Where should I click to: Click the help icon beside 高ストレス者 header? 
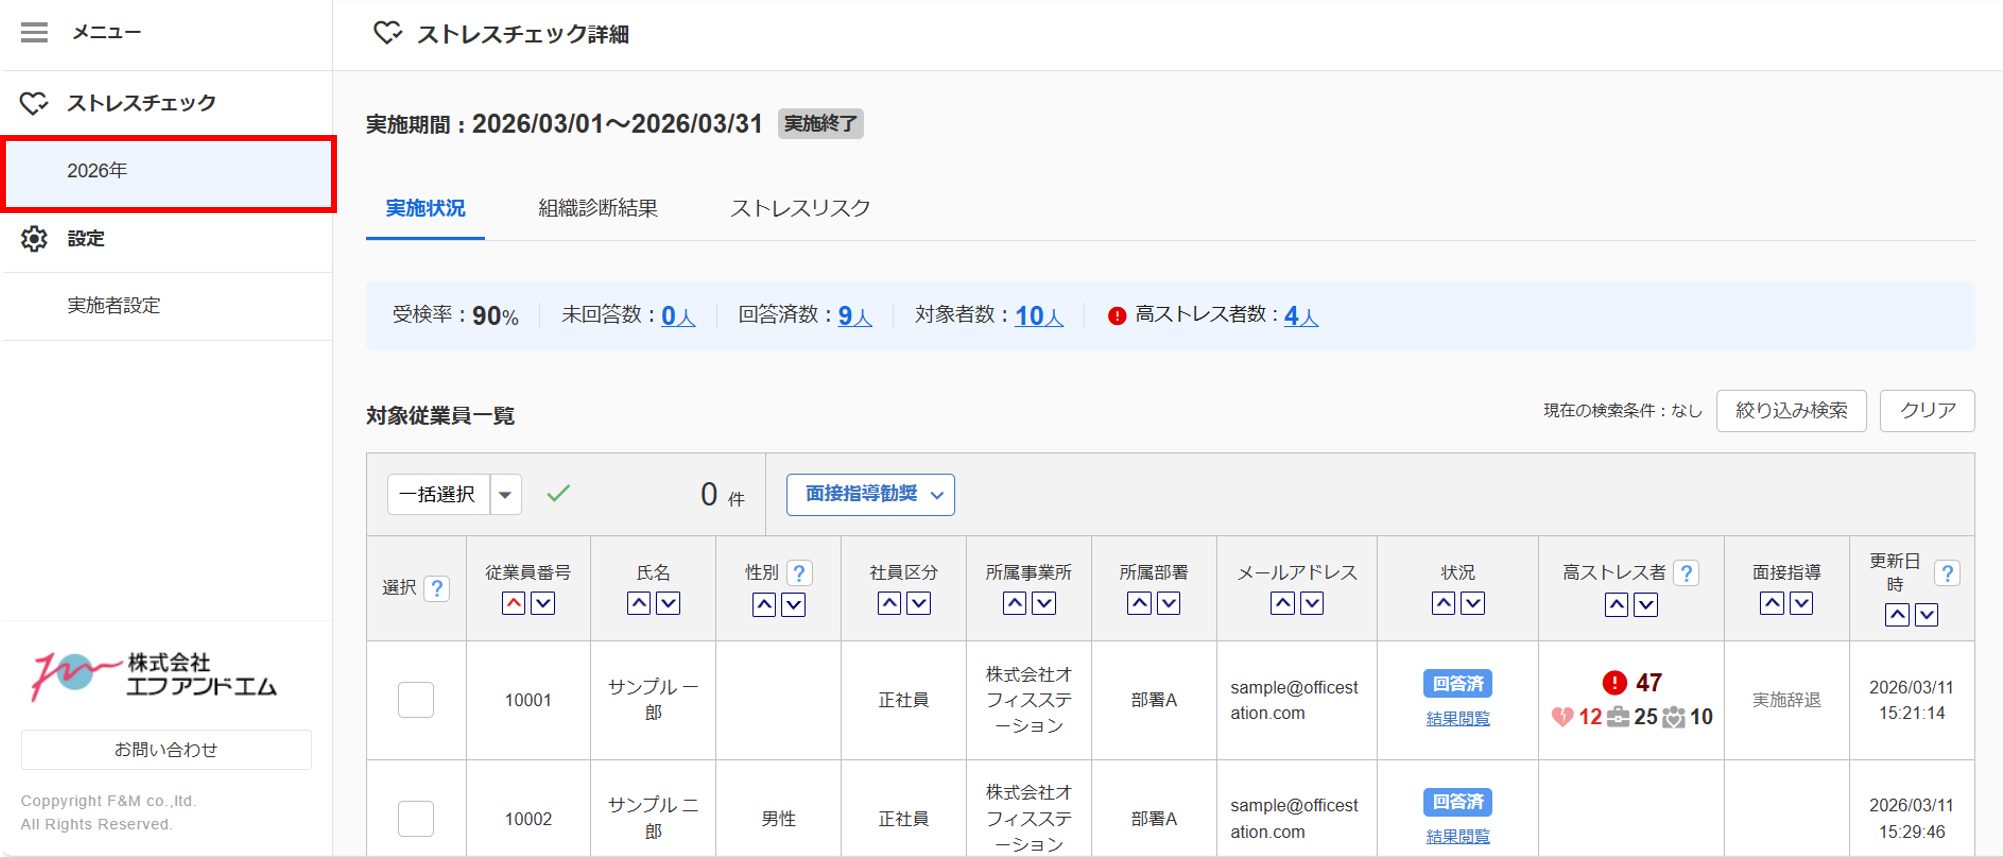(1686, 573)
